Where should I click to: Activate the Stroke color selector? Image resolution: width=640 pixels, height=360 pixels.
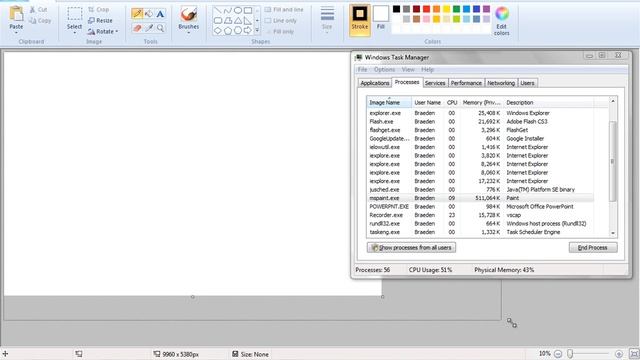tap(360, 20)
